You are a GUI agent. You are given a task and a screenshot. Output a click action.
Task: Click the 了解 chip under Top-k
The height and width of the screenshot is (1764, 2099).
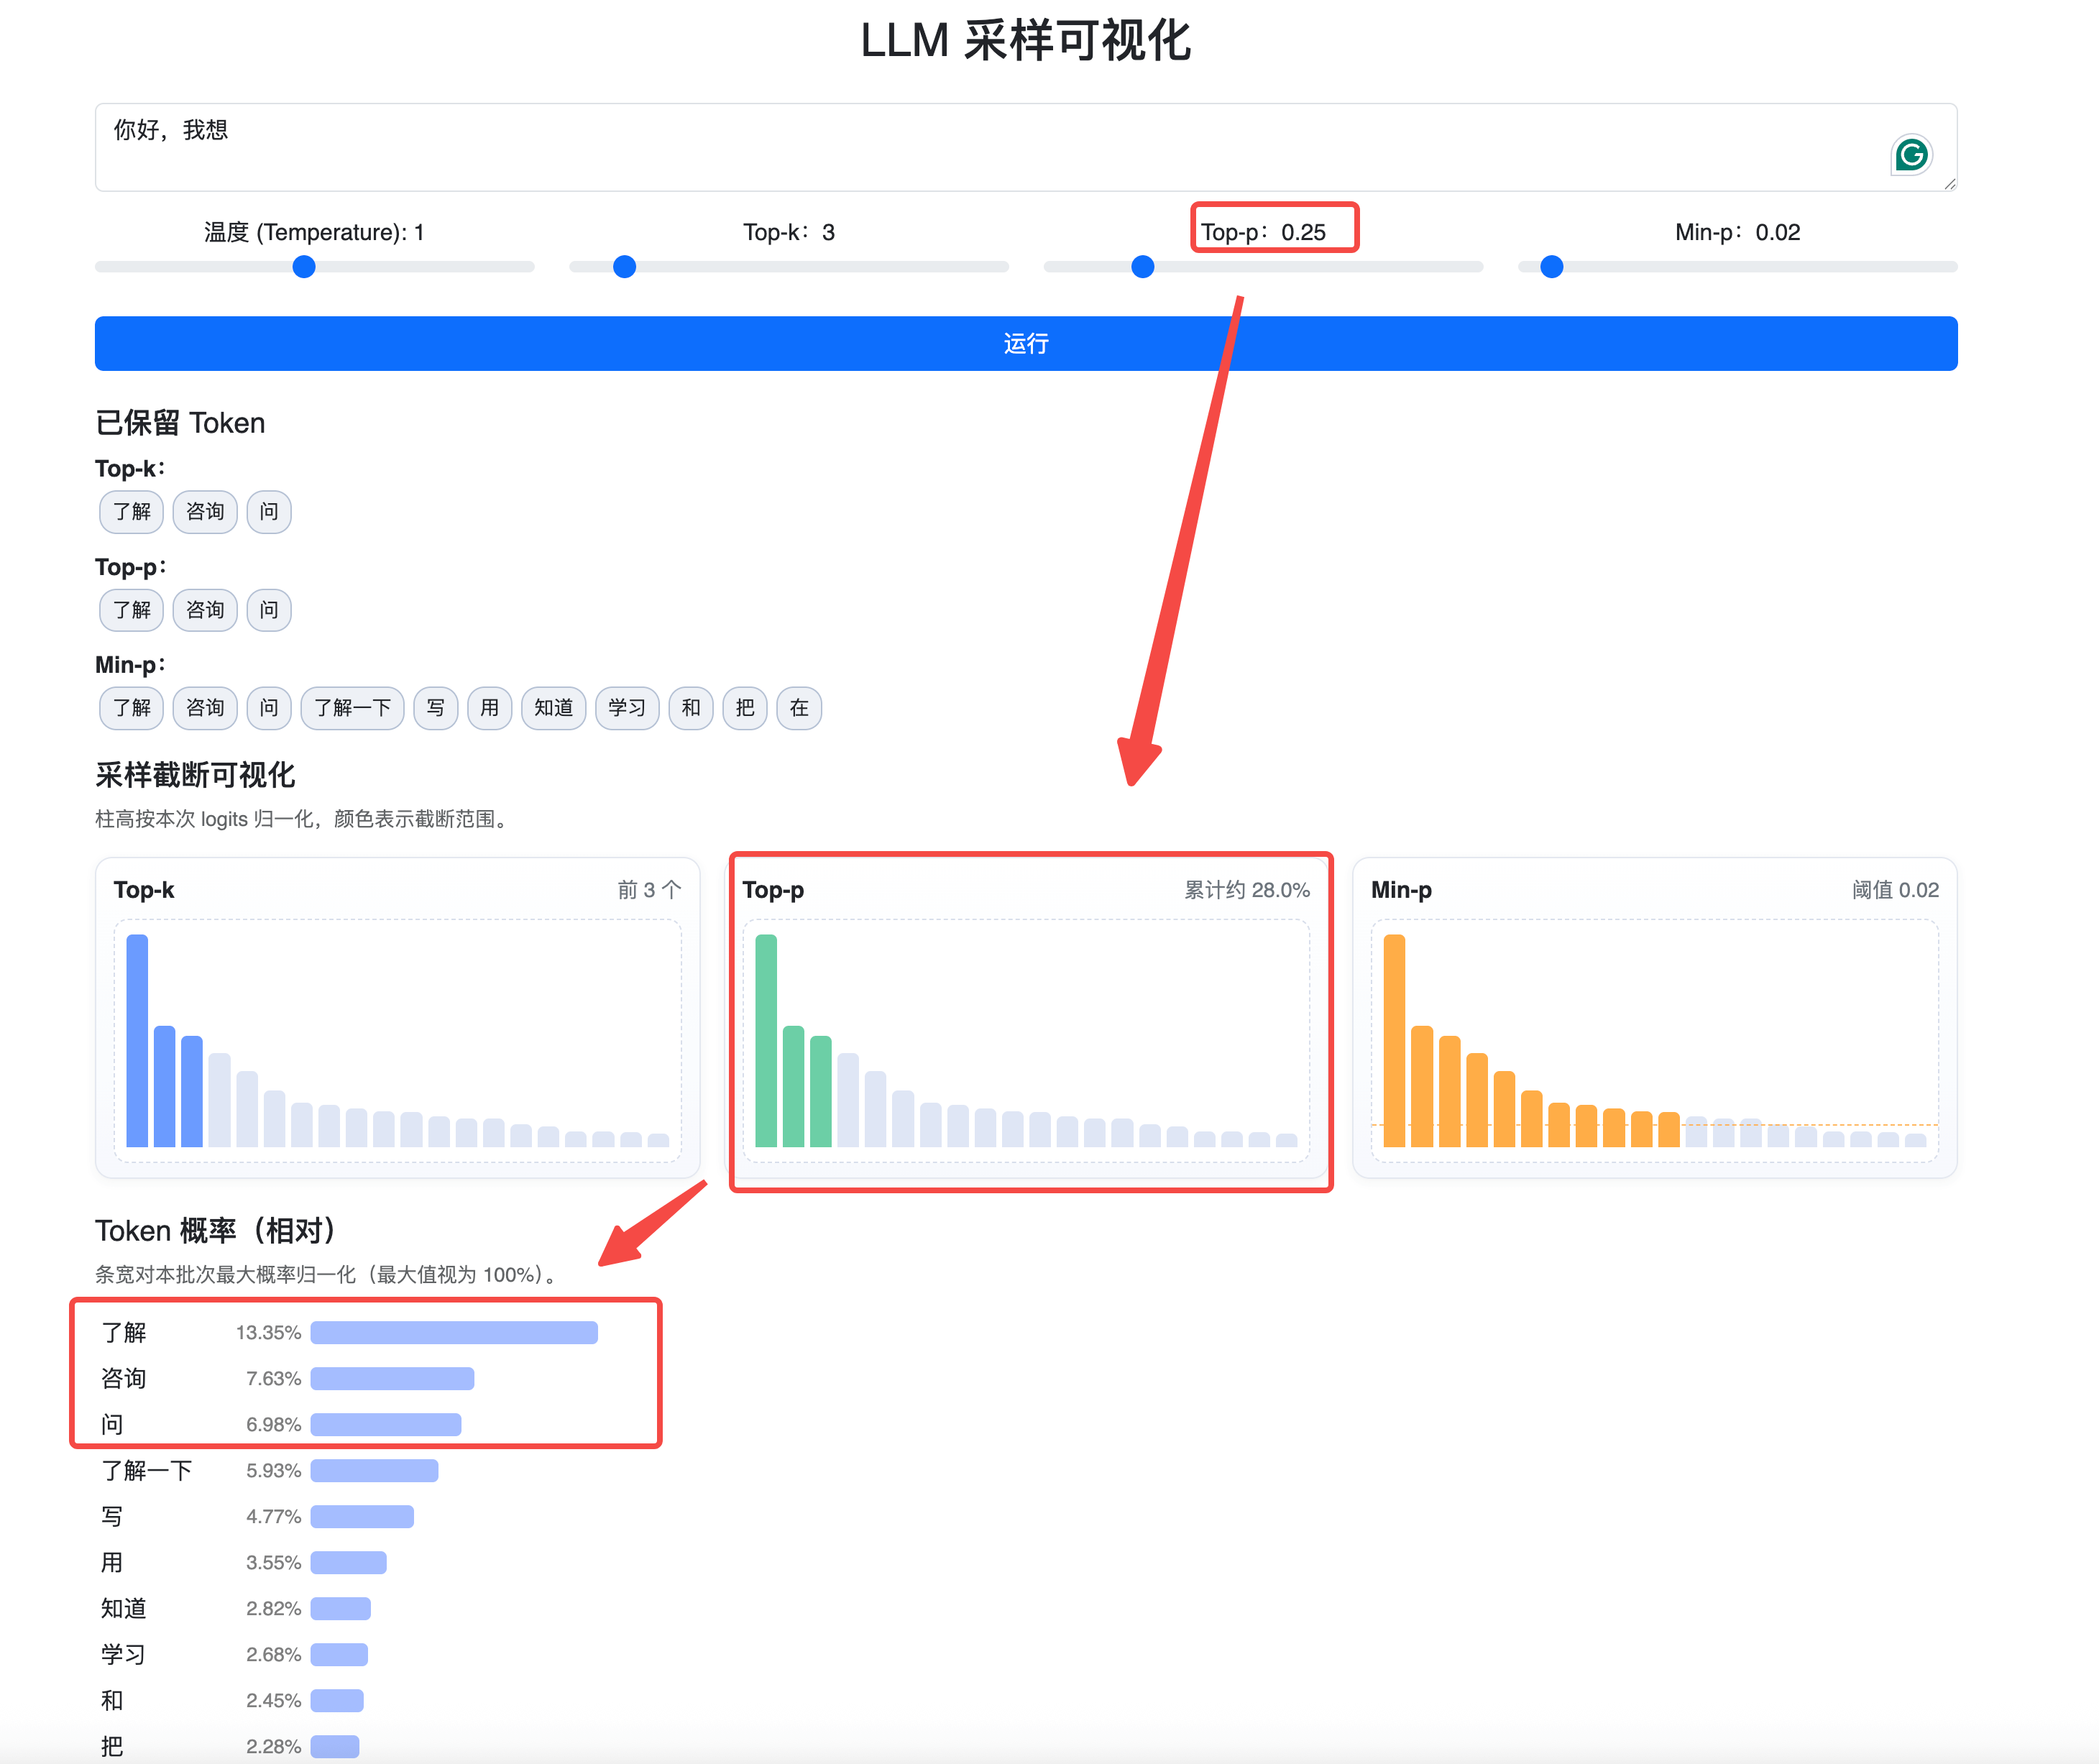click(131, 512)
